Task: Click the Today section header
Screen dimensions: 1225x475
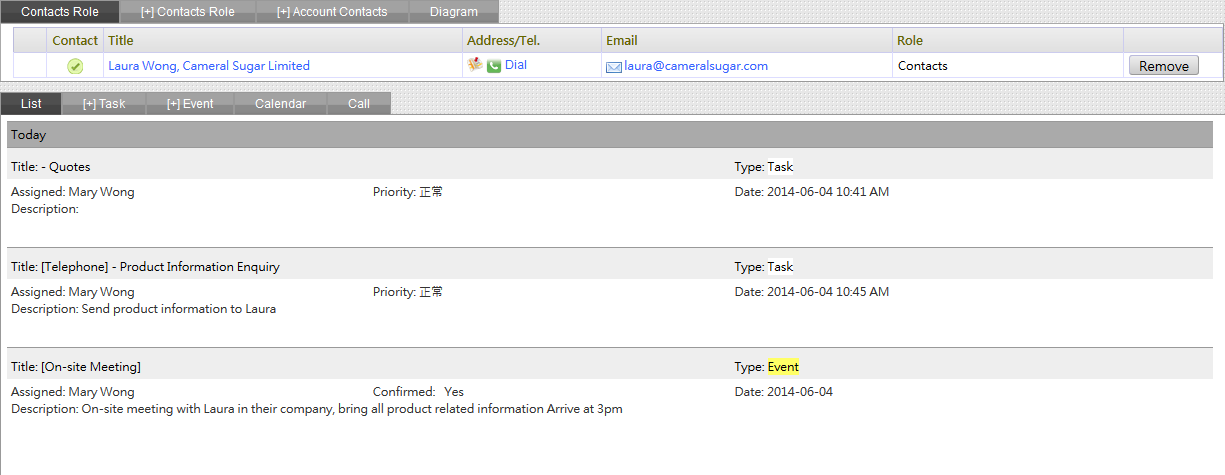Action: 610,134
